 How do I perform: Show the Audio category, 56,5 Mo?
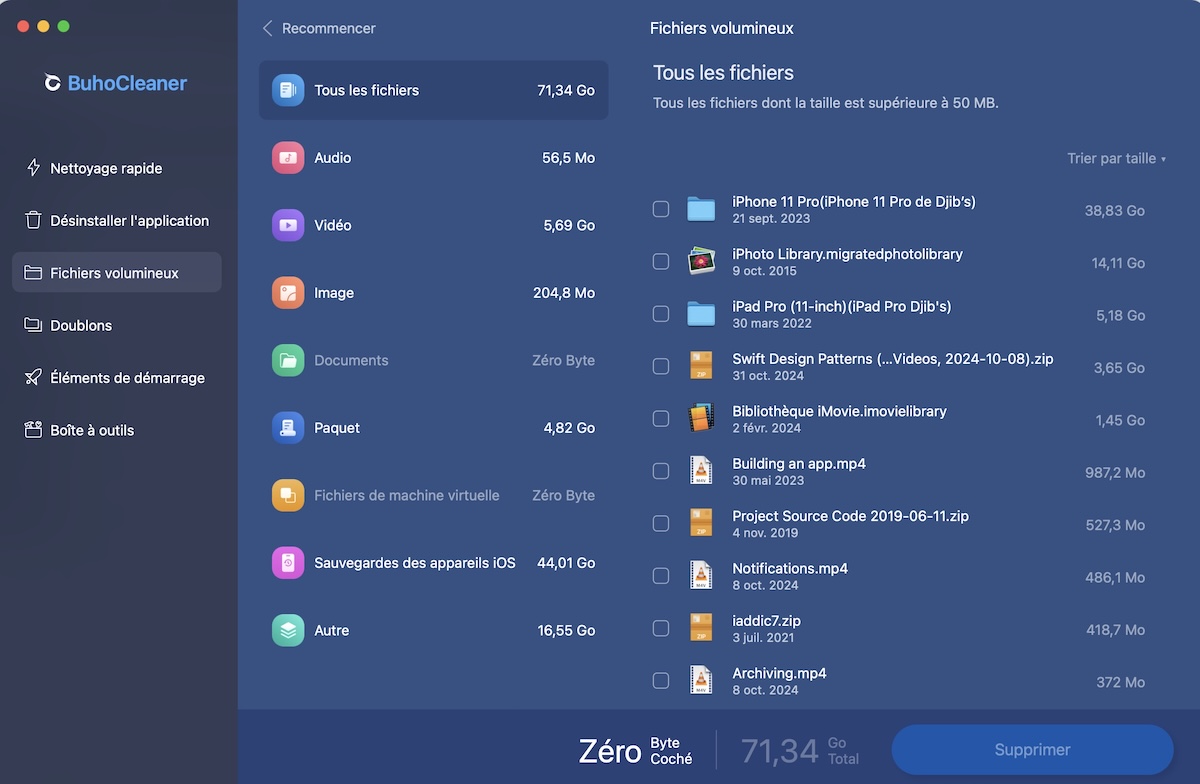click(x=434, y=158)
